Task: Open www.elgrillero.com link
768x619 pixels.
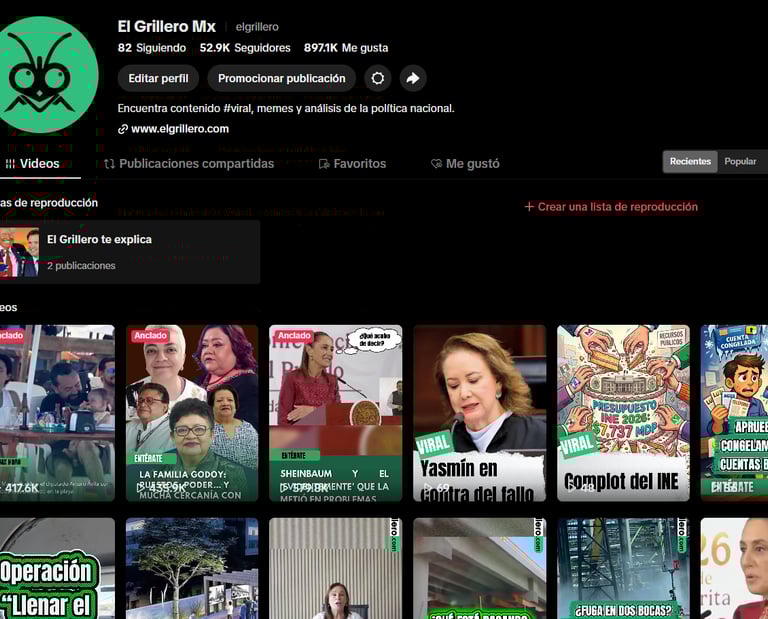Action: click(180, 129)
